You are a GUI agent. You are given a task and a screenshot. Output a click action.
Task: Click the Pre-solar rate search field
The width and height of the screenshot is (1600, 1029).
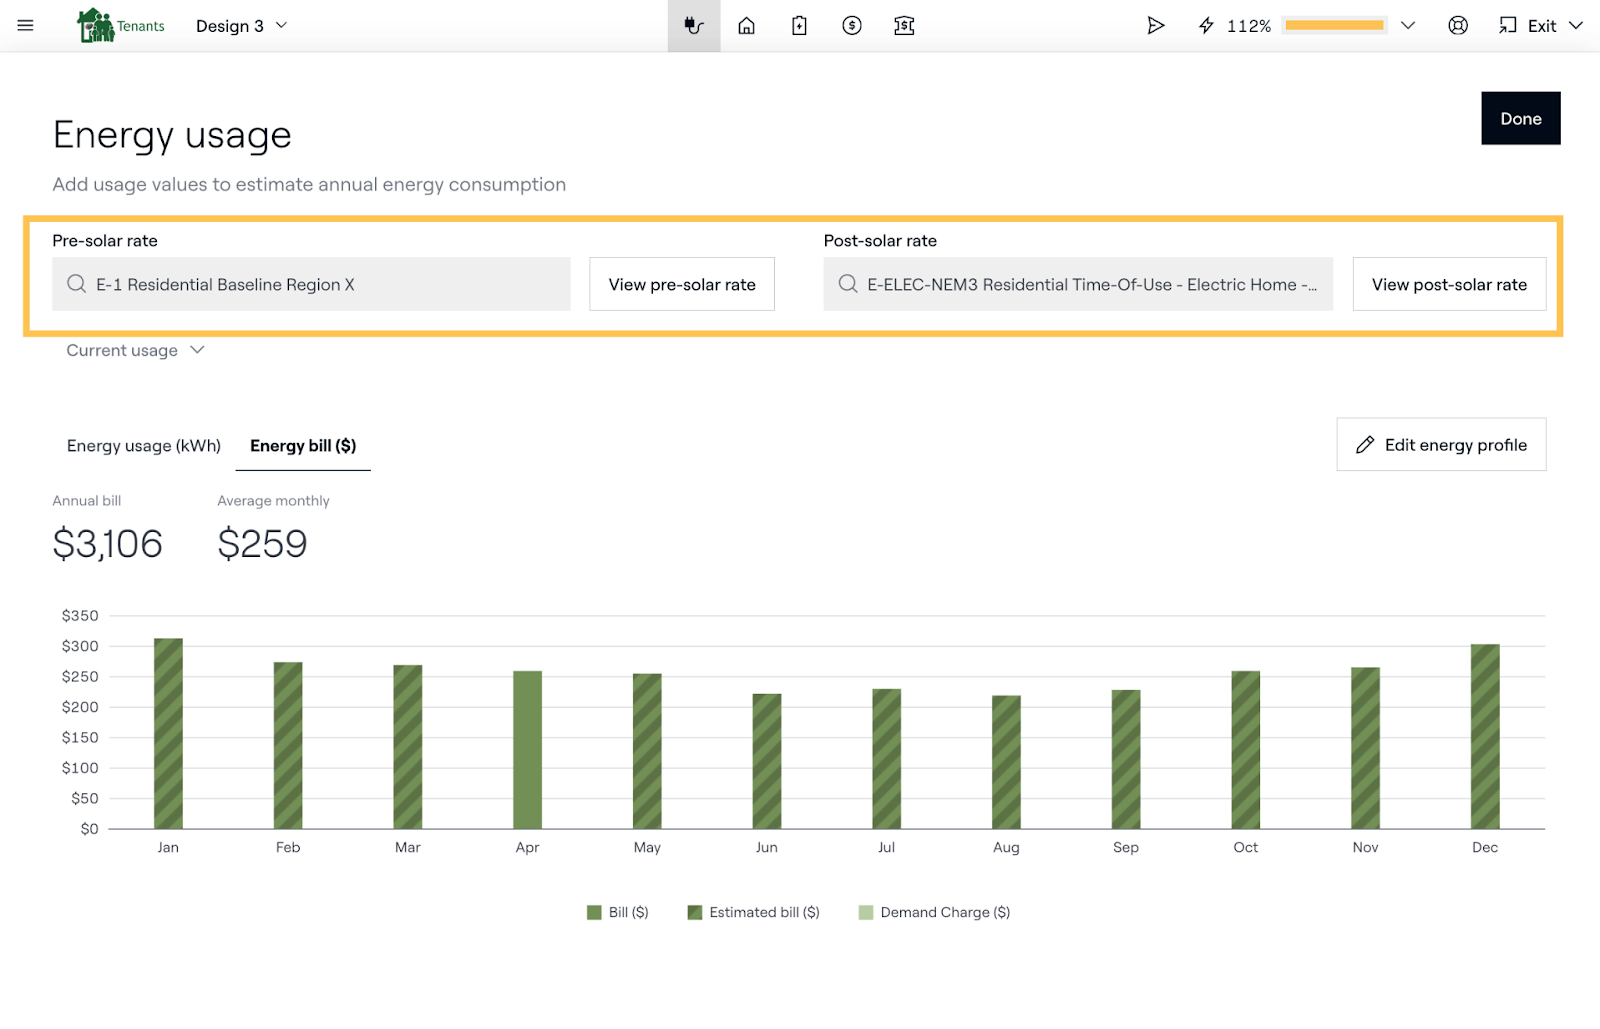(311, 285)
